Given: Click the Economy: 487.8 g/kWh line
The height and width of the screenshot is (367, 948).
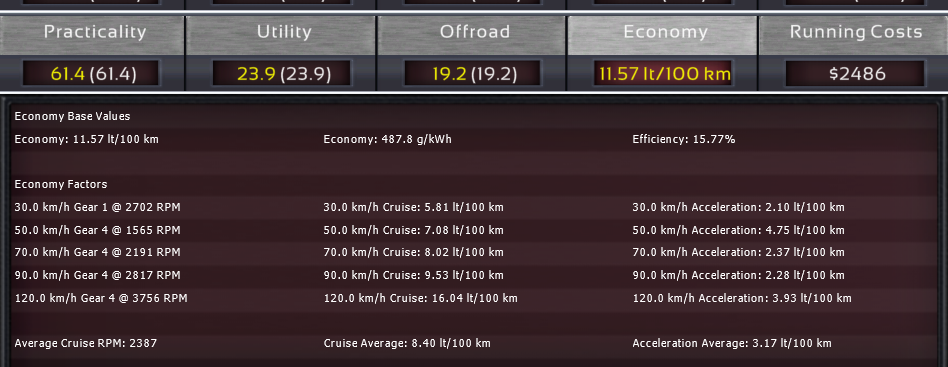Looking at the screenshot, I should 388,139.
